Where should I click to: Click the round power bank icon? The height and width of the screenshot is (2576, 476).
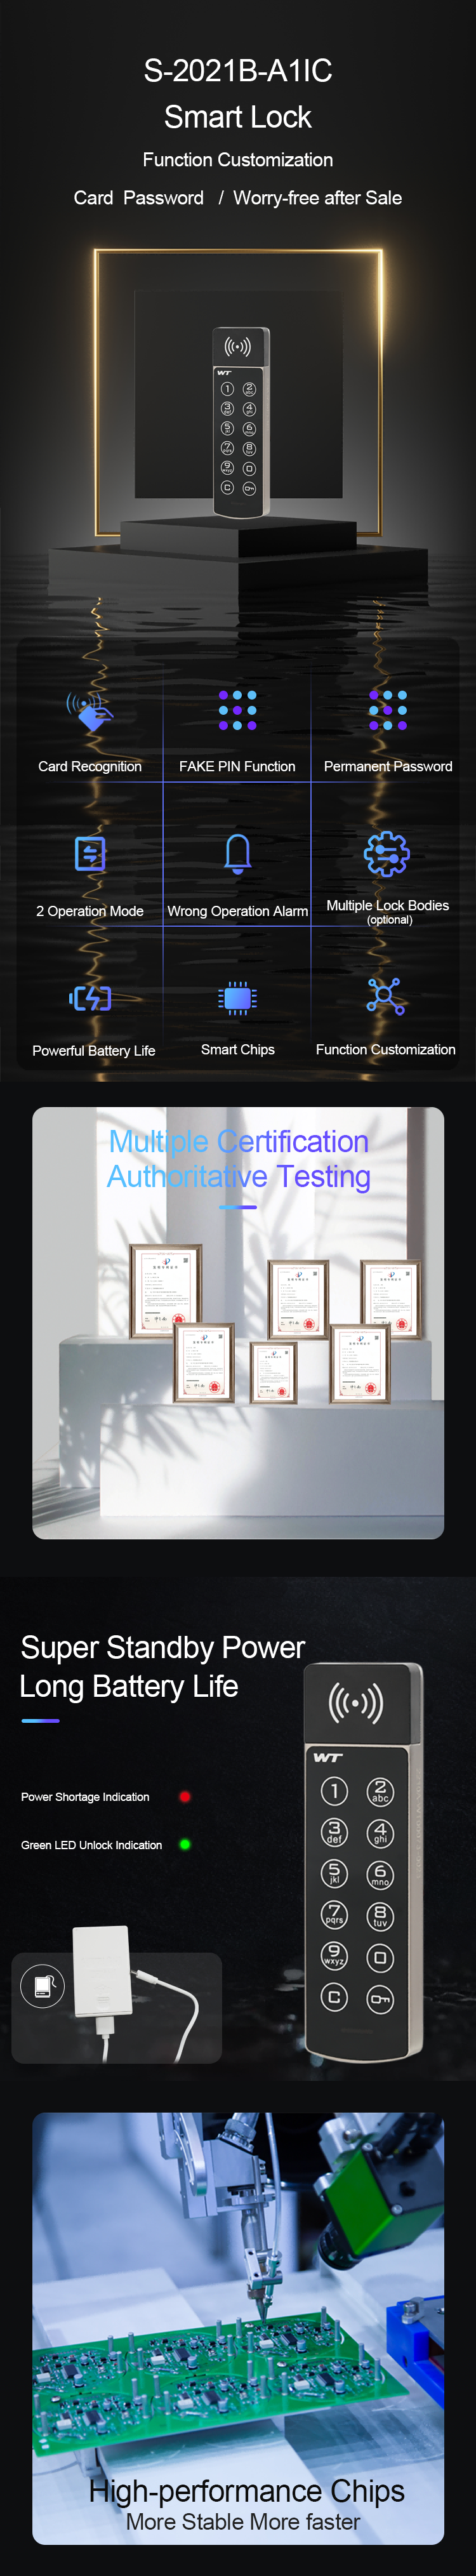coord(43,1985)
